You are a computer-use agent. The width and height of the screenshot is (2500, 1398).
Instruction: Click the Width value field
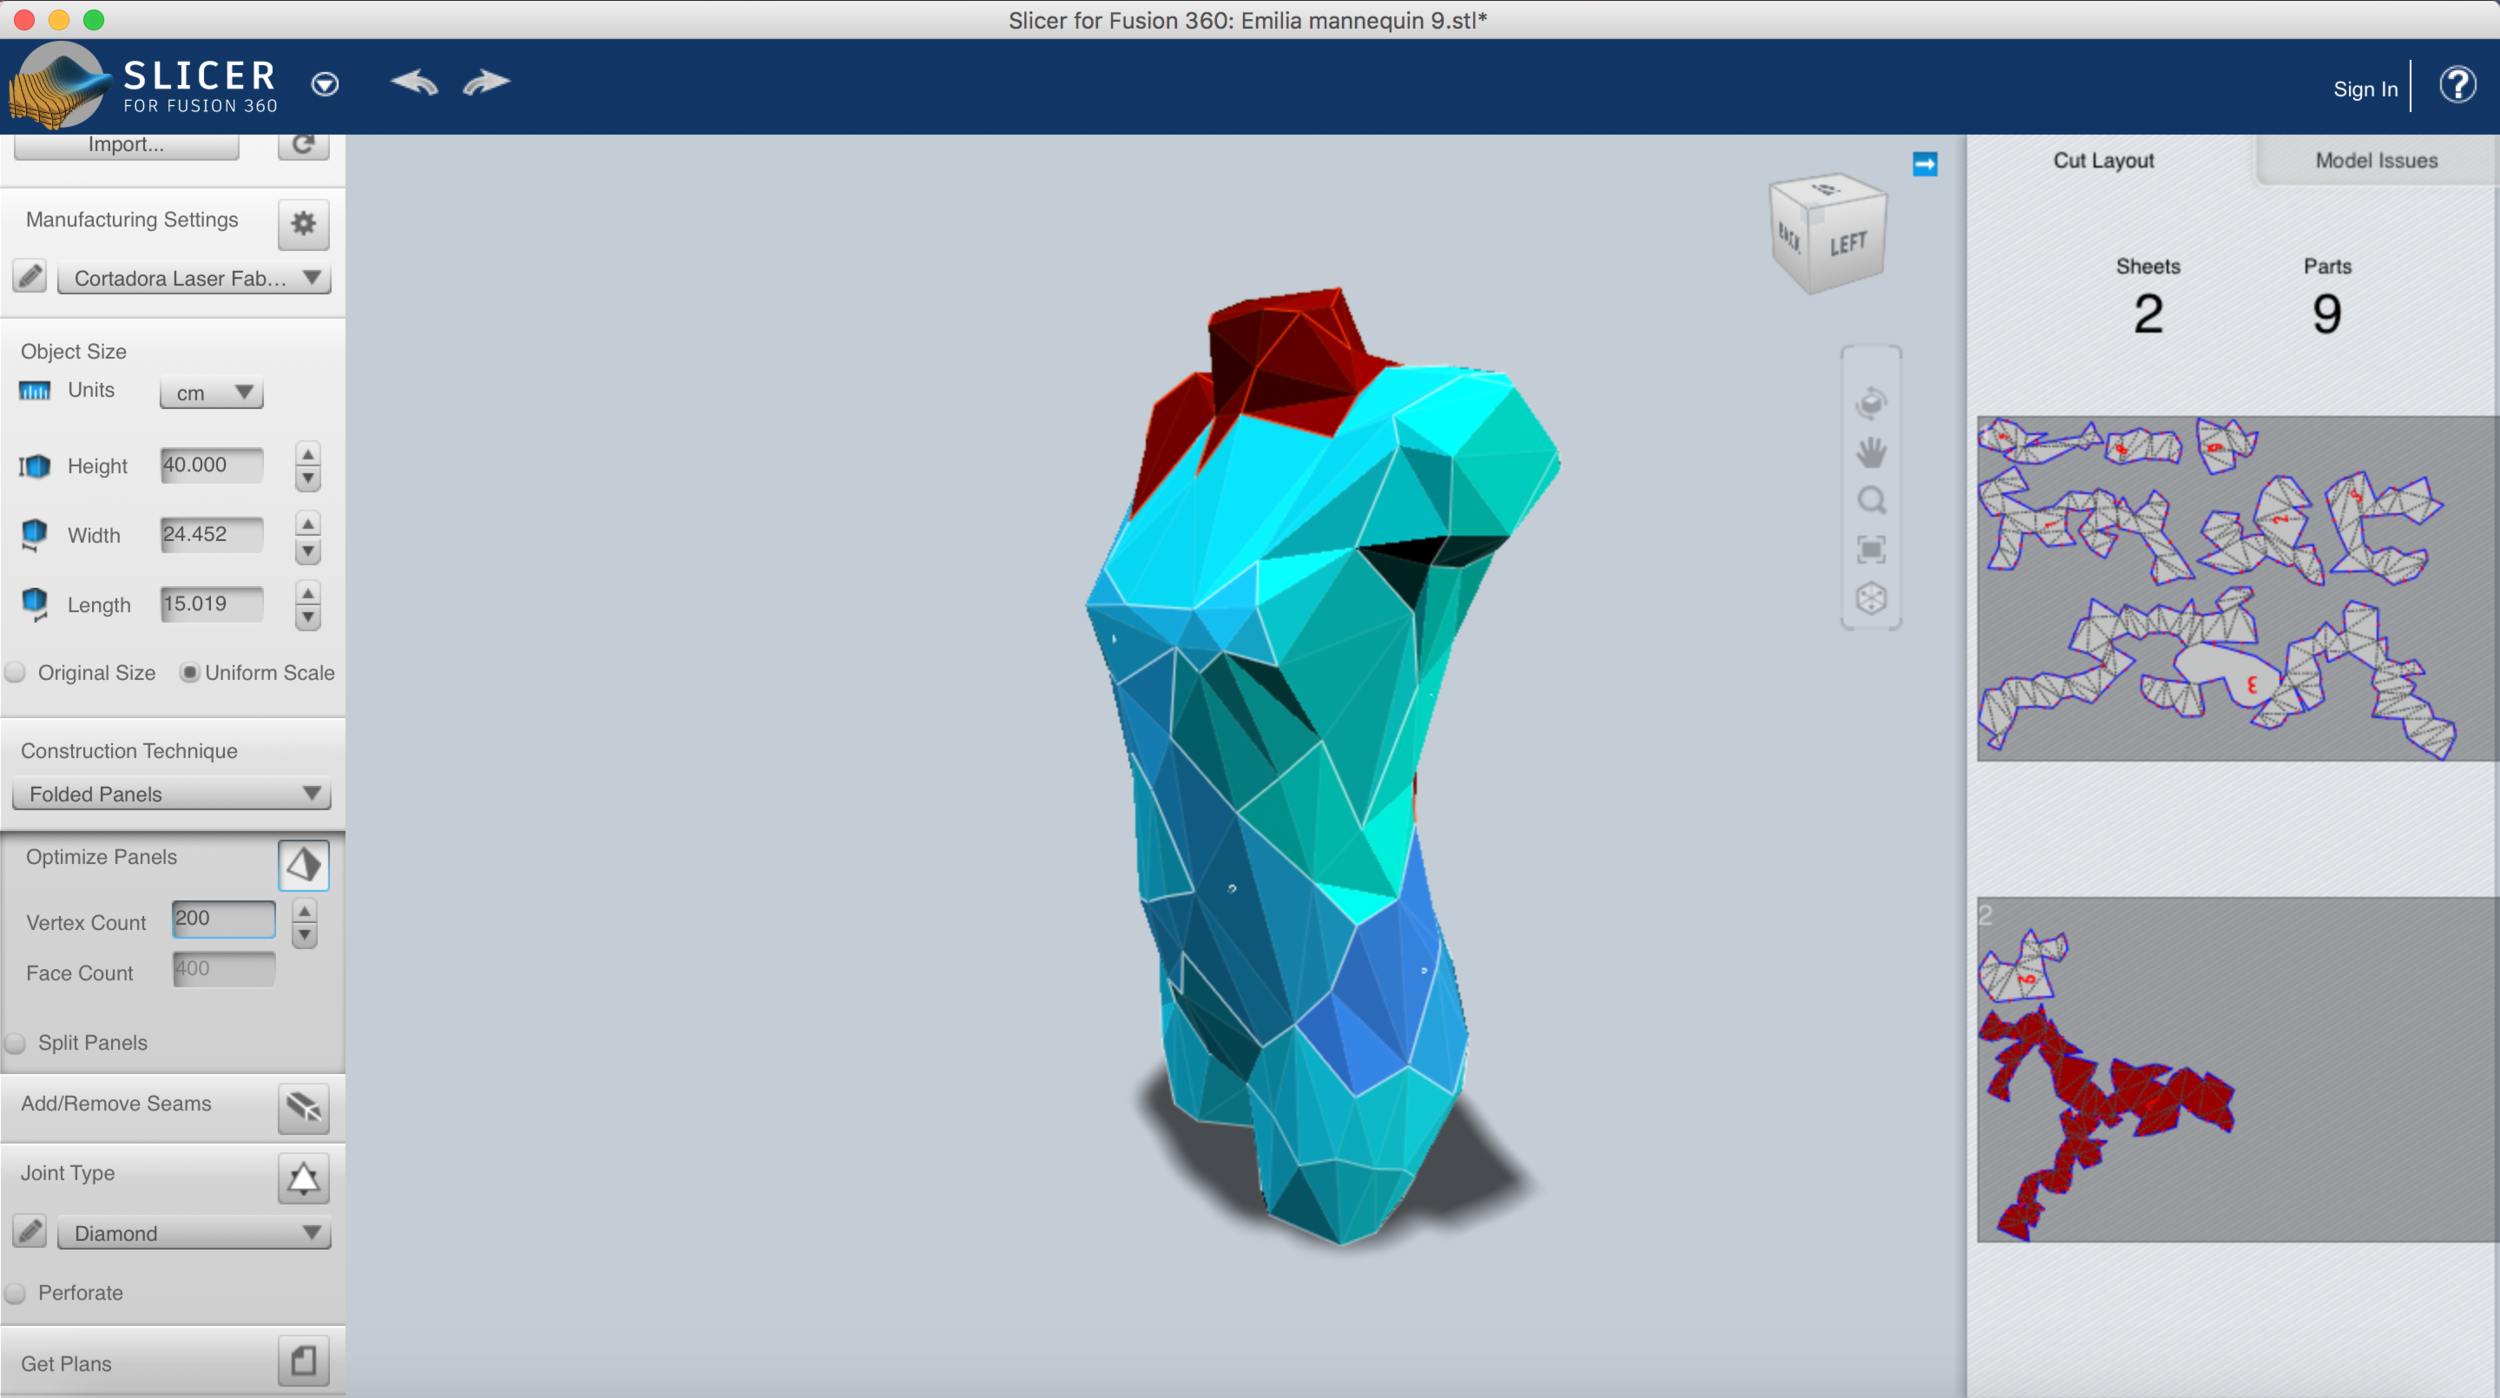click(x=211, y=534)
